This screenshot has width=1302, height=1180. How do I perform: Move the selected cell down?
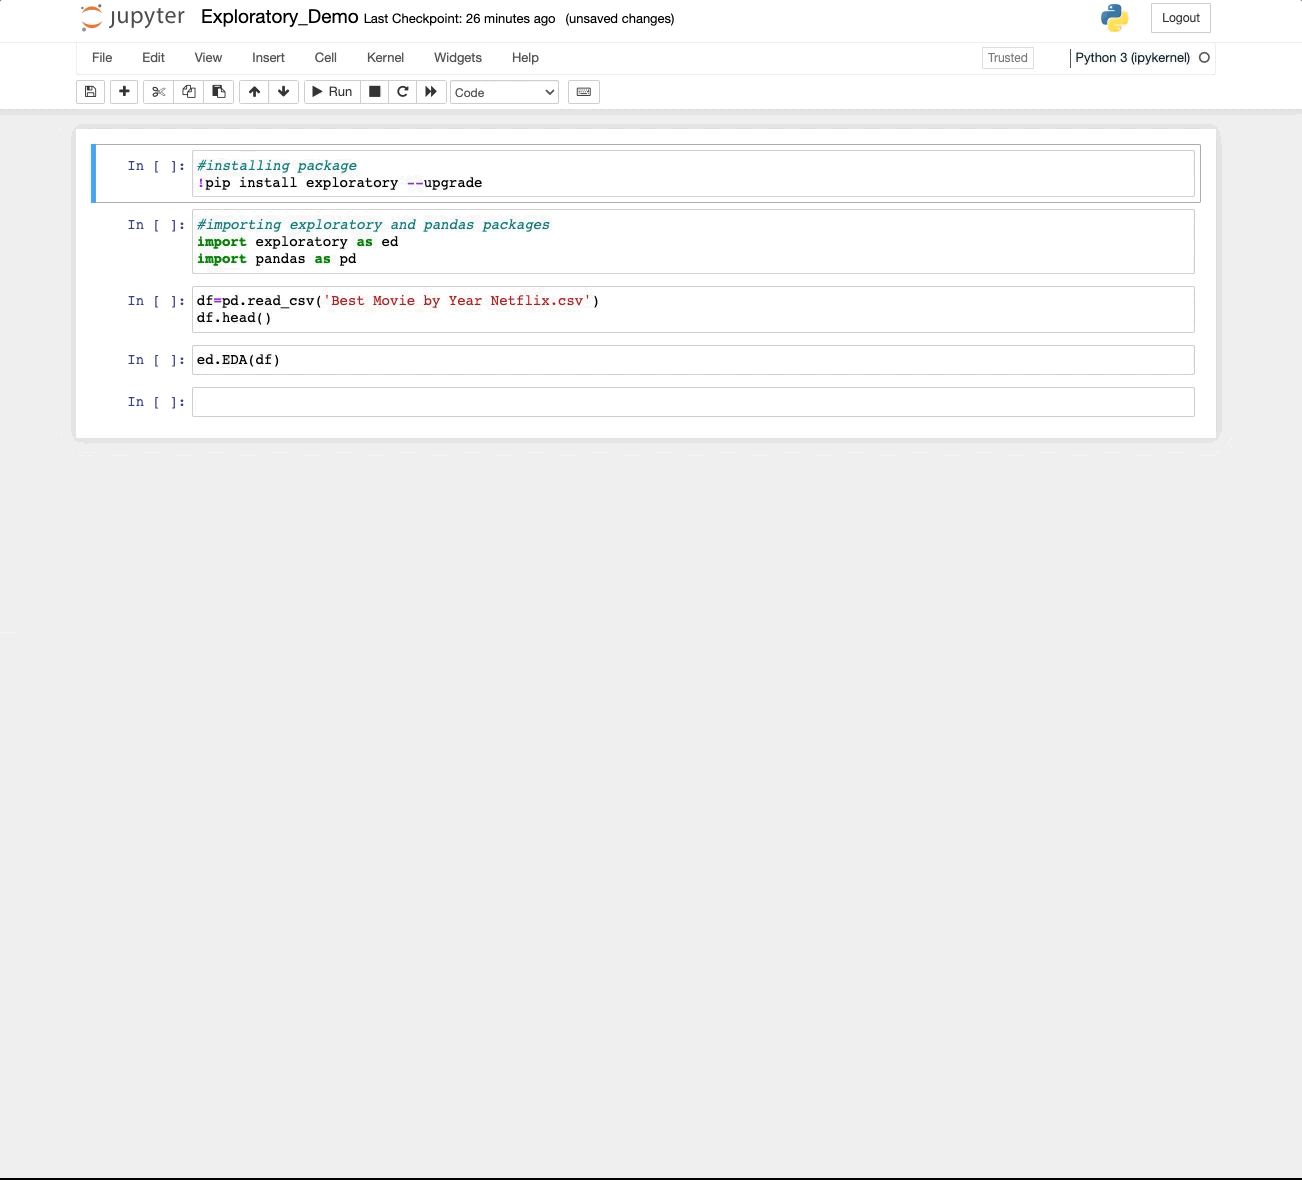[284, 92]
